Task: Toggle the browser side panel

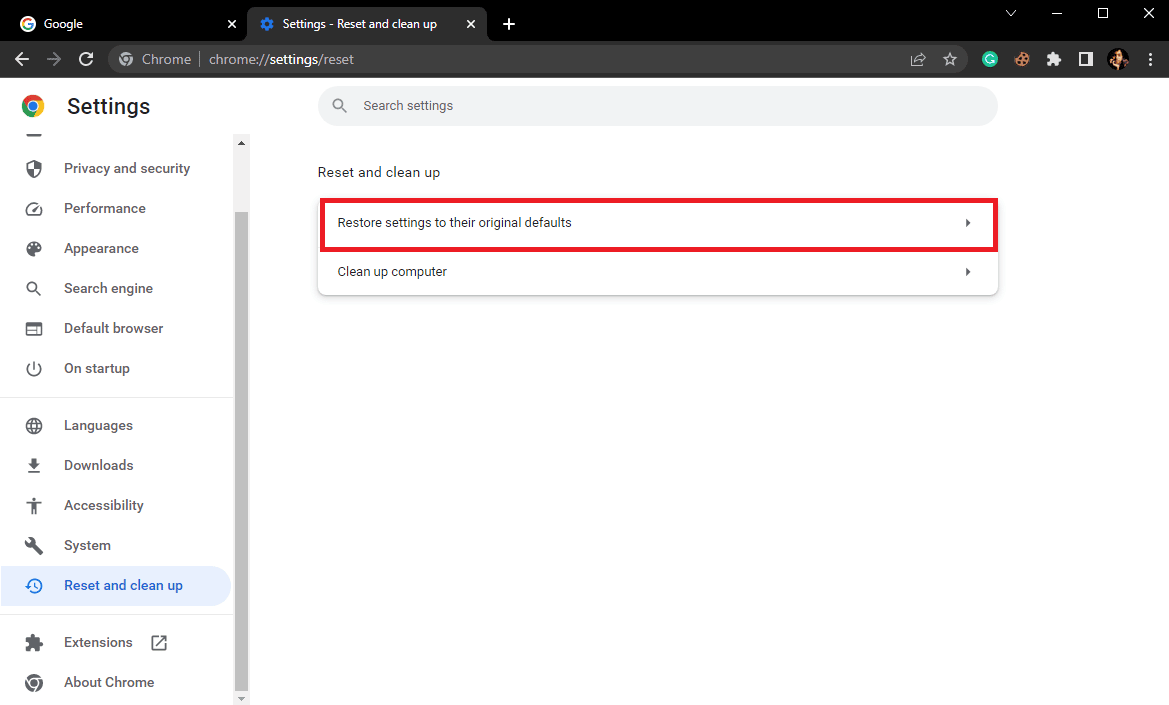Action: pyautogui.click(x=1086, y=59)
